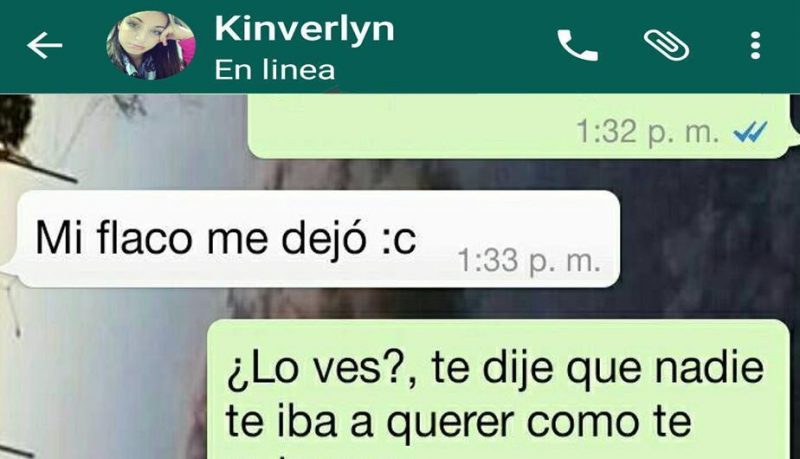Select the '¿Lo ves?' outgoing message
This screenshot has width=800, height=459.
pos(500,389)
